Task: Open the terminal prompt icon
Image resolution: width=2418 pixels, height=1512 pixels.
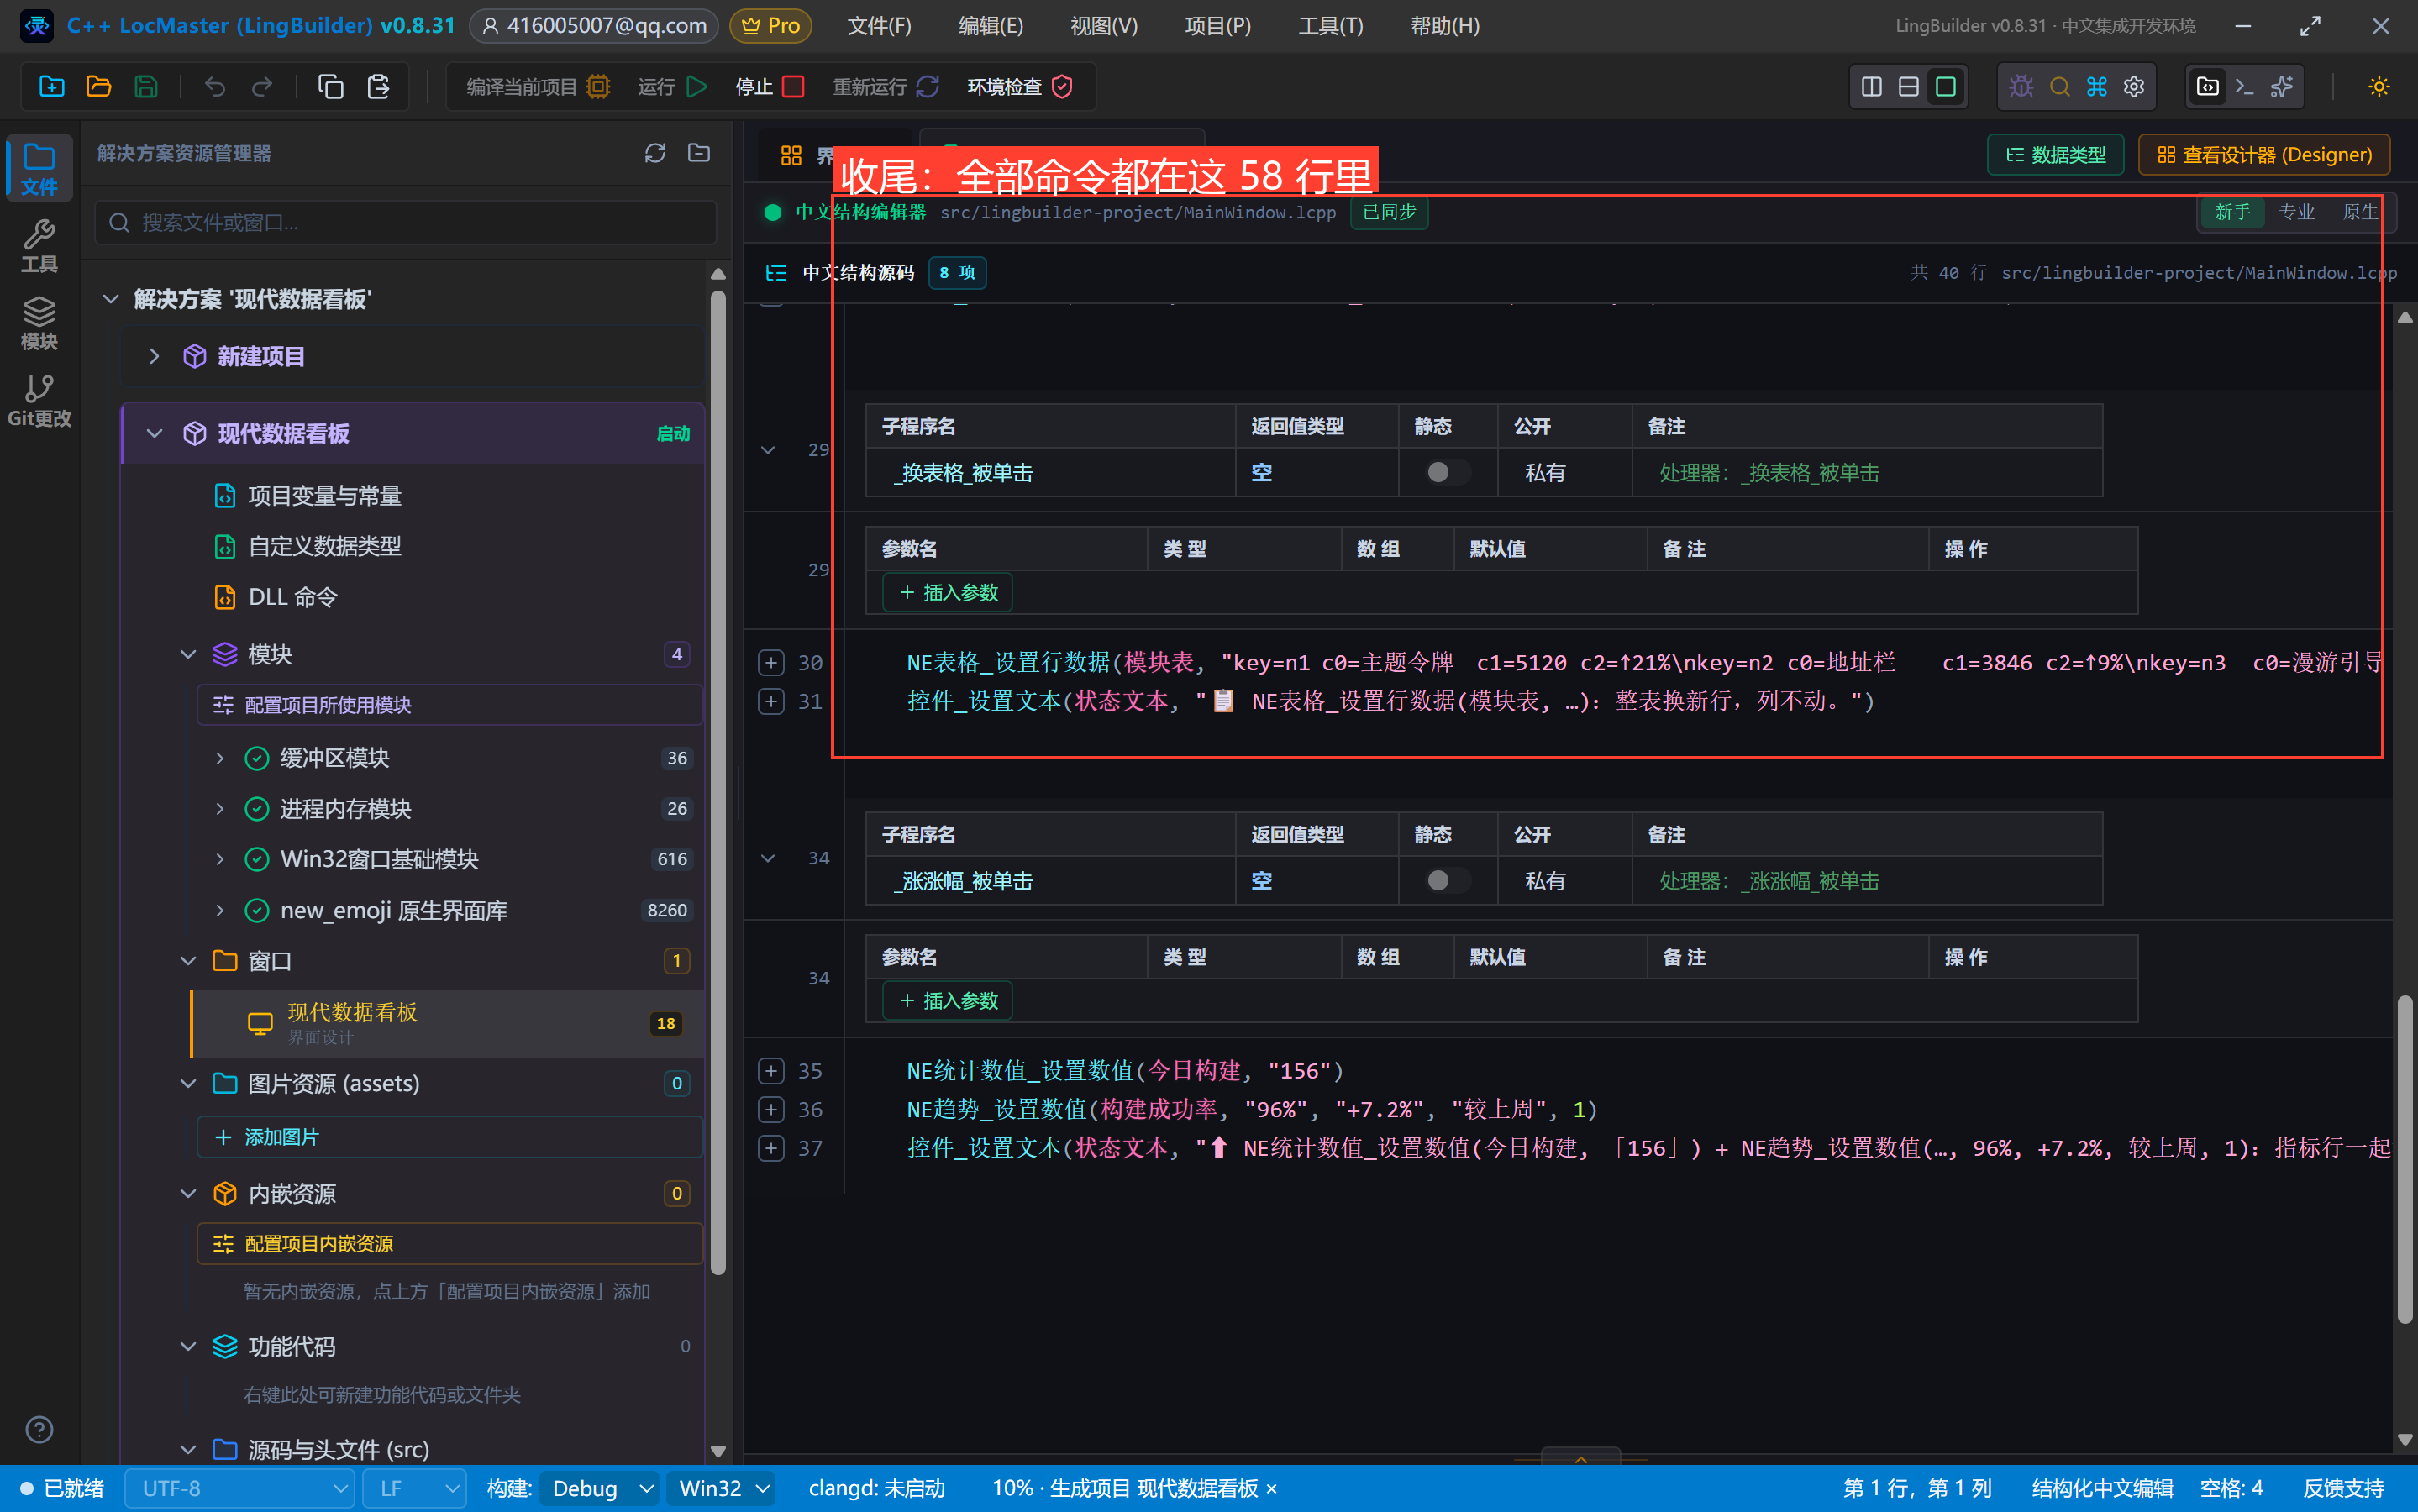Action: click(2244, 87)
